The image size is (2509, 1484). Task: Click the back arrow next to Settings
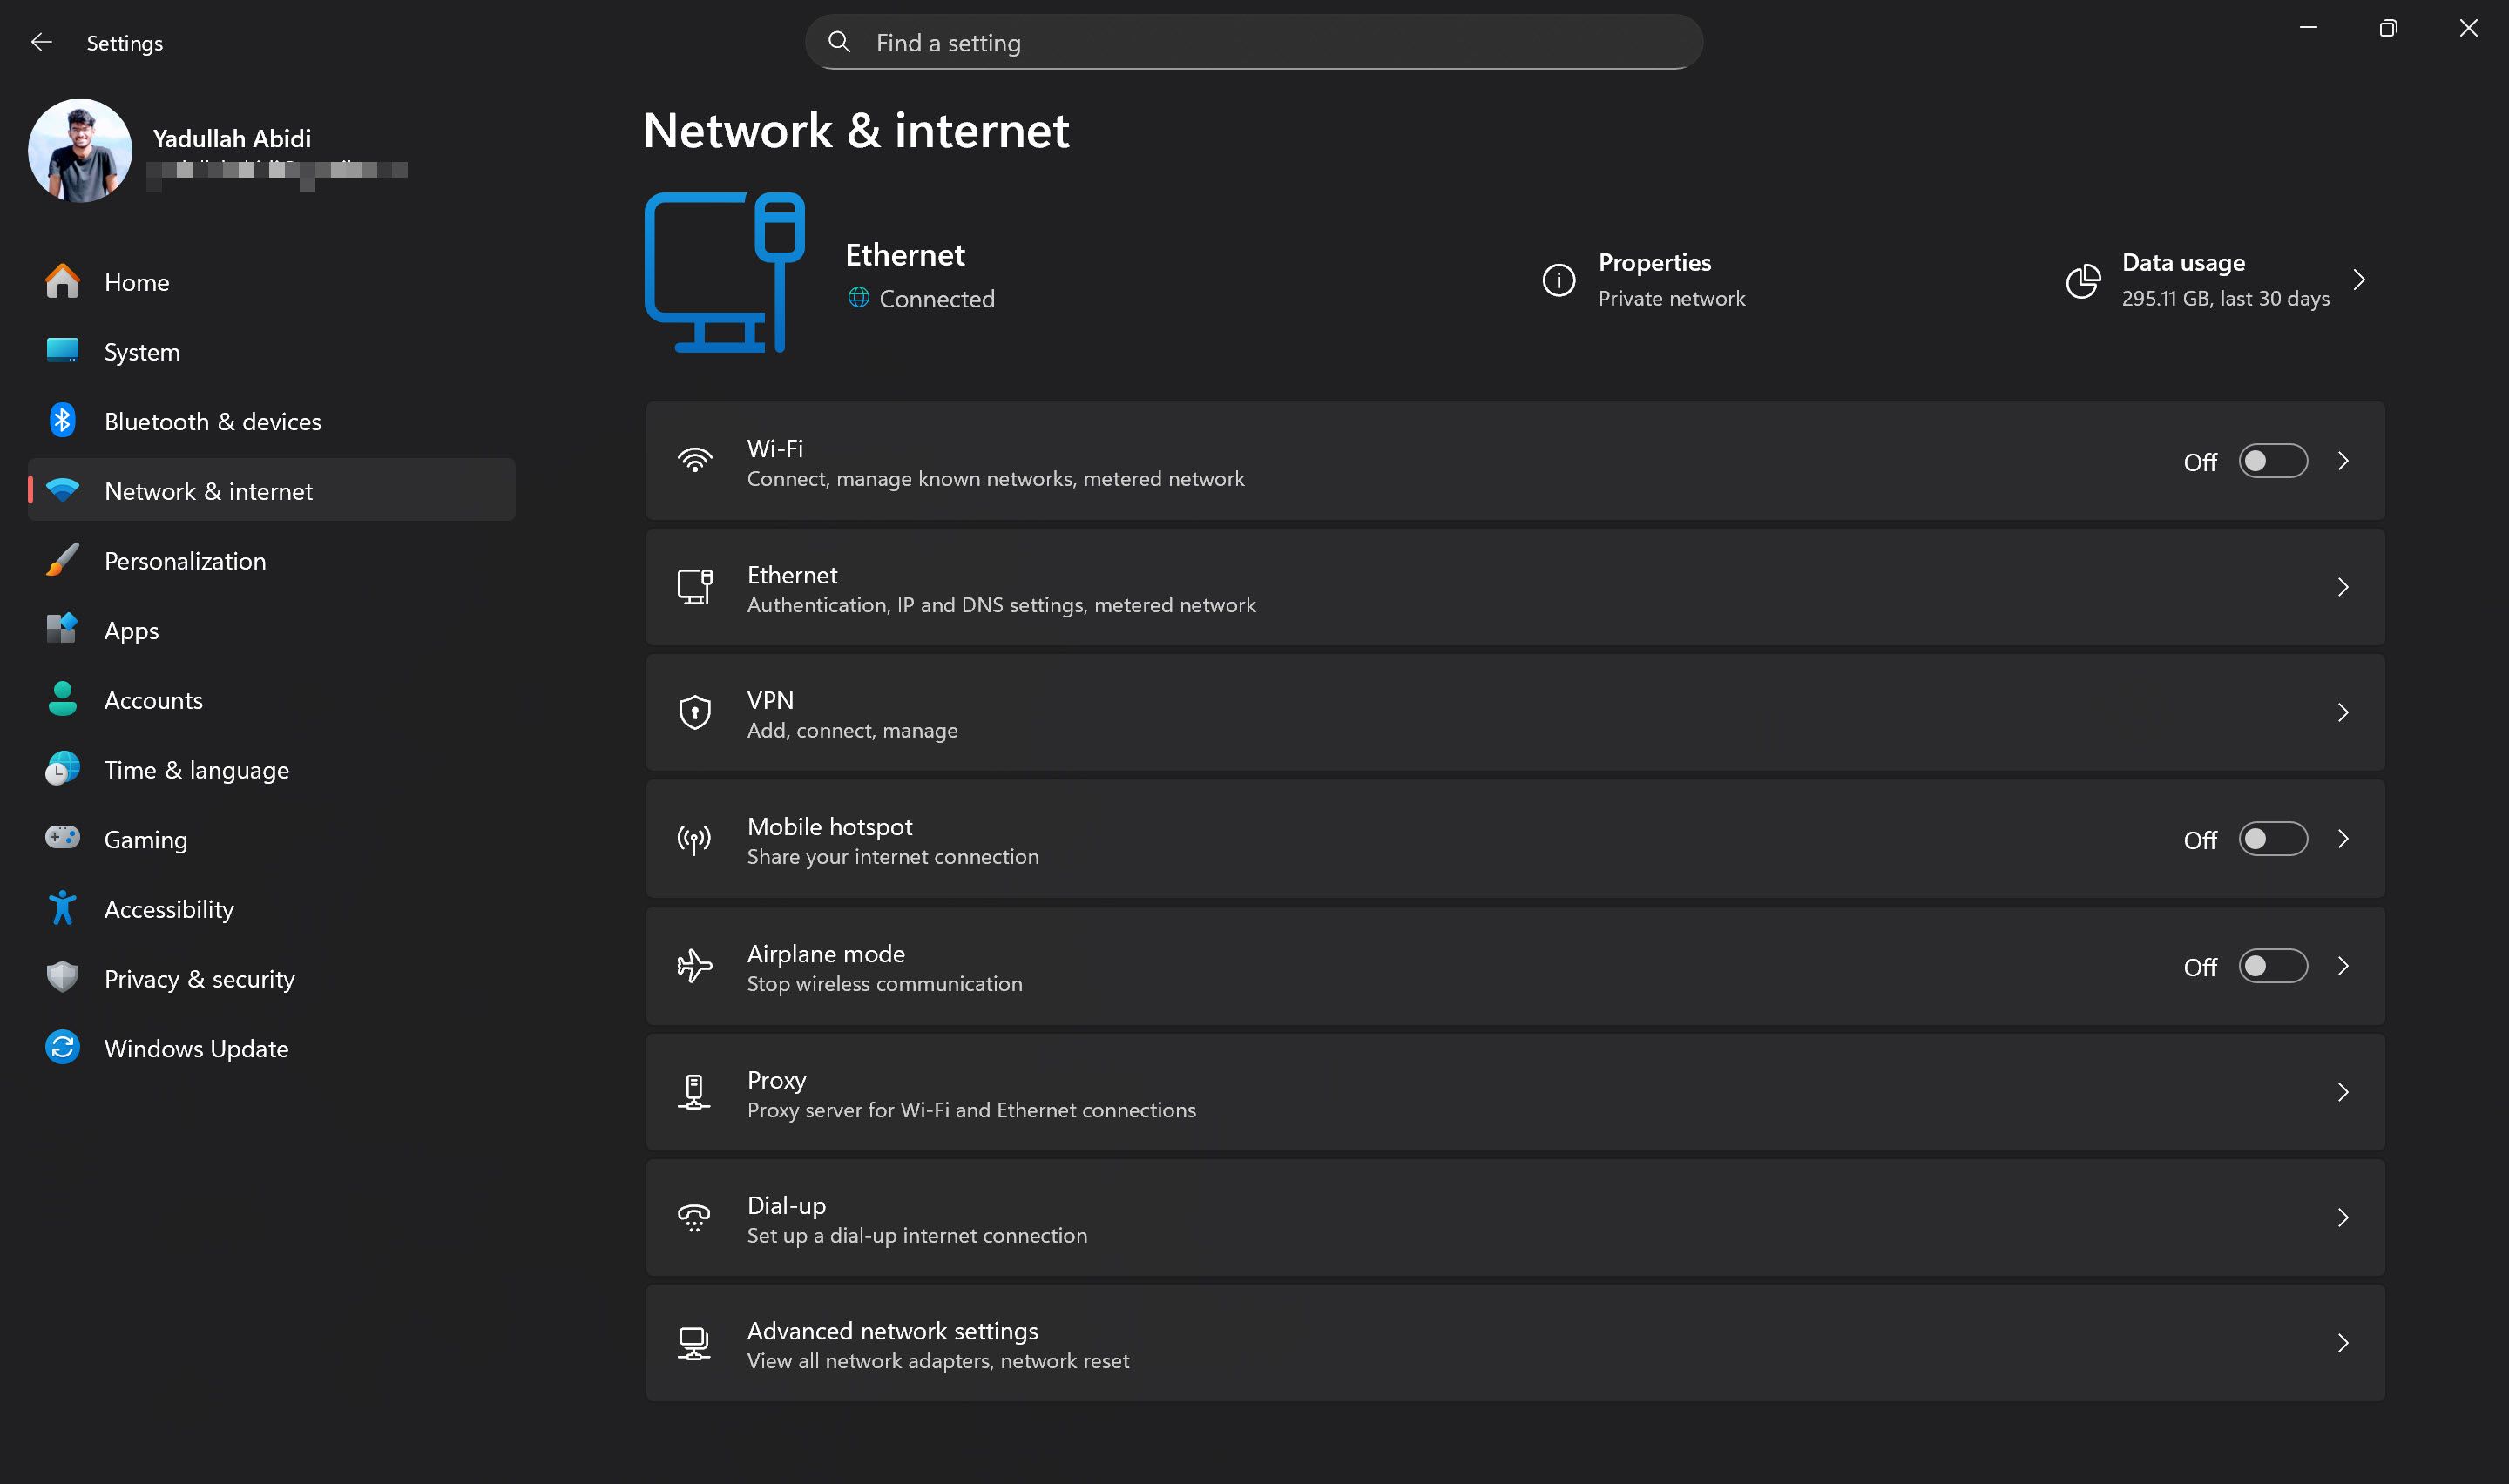point(41,42)
